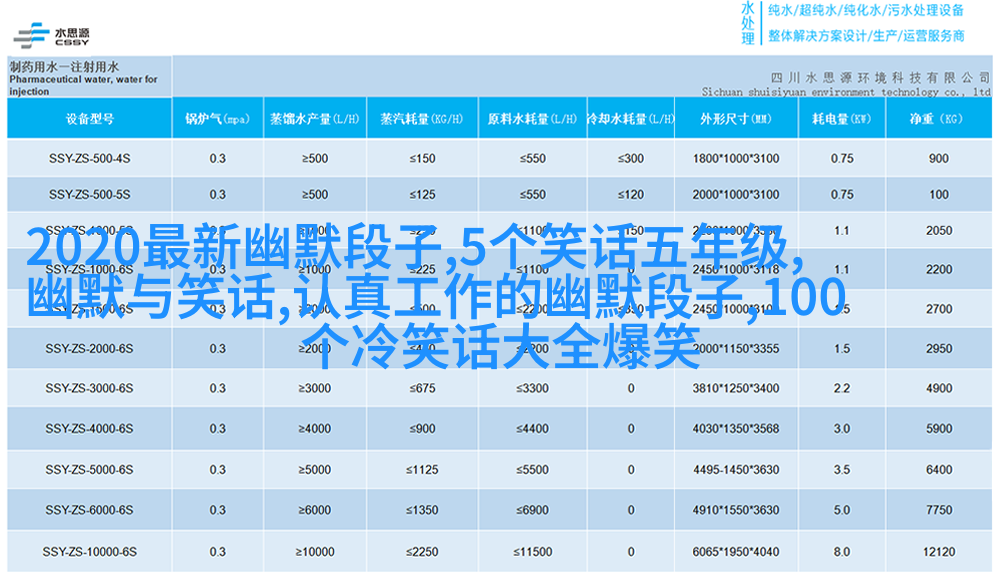
Task: Click the 水处理 badge icon
Action: [747, 24]
